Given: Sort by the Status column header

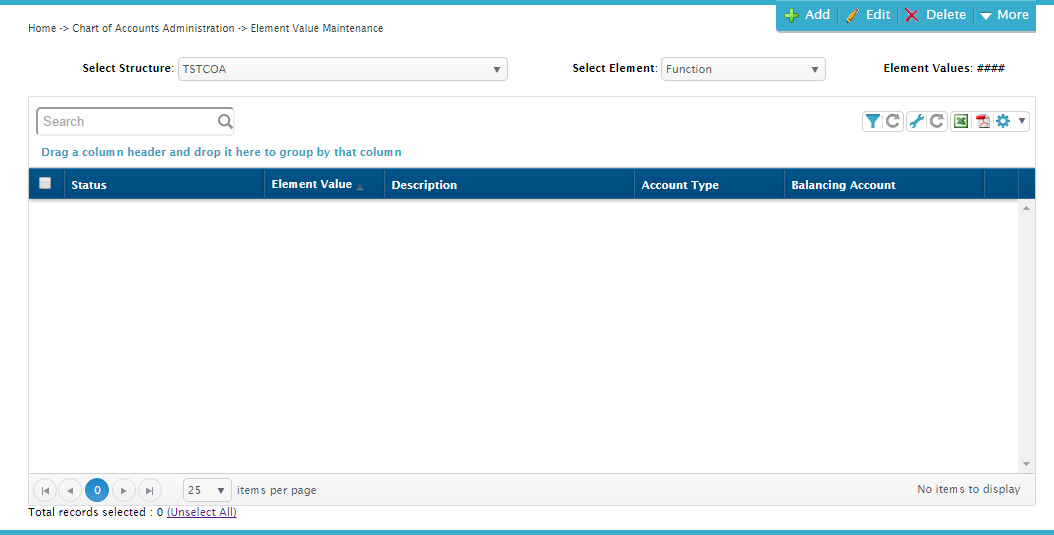Looking at the screenshot, I should pyautogui.click(x=164, y=185).
